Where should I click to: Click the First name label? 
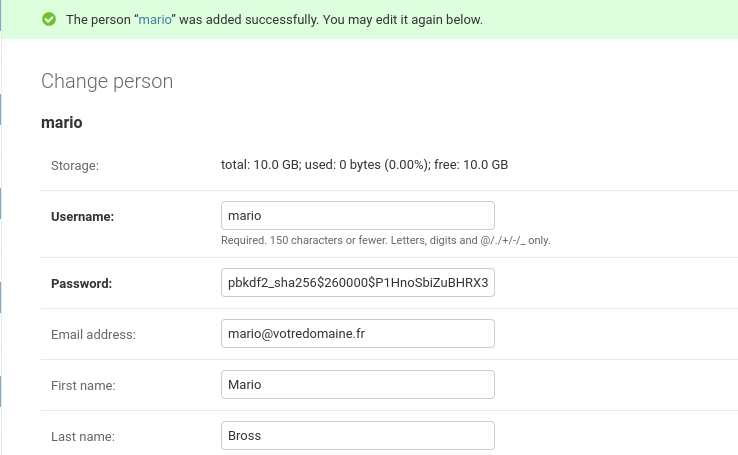click(x=83, y=386)
